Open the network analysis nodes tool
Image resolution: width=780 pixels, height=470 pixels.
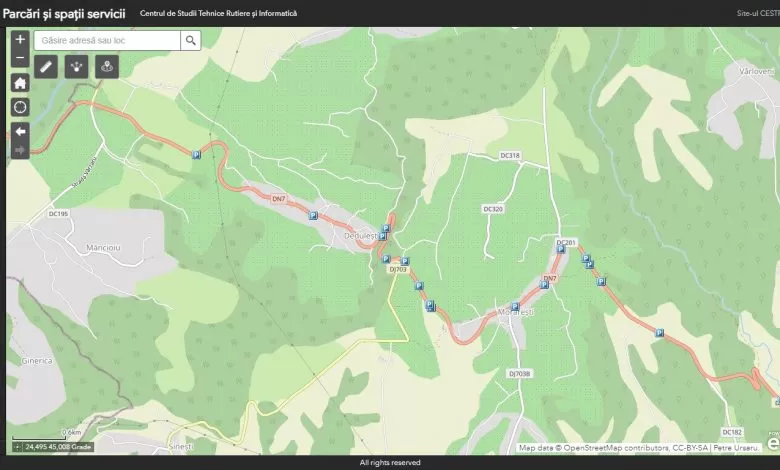pyautogui.click(x=77, y=67)
